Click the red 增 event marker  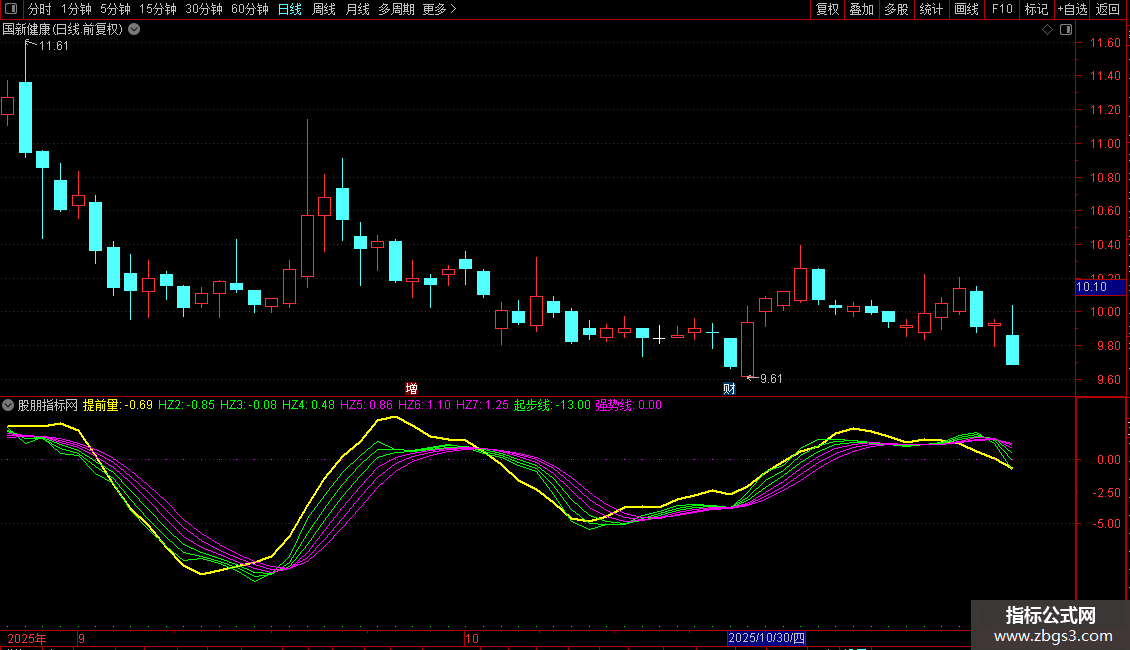click(411, 388)
